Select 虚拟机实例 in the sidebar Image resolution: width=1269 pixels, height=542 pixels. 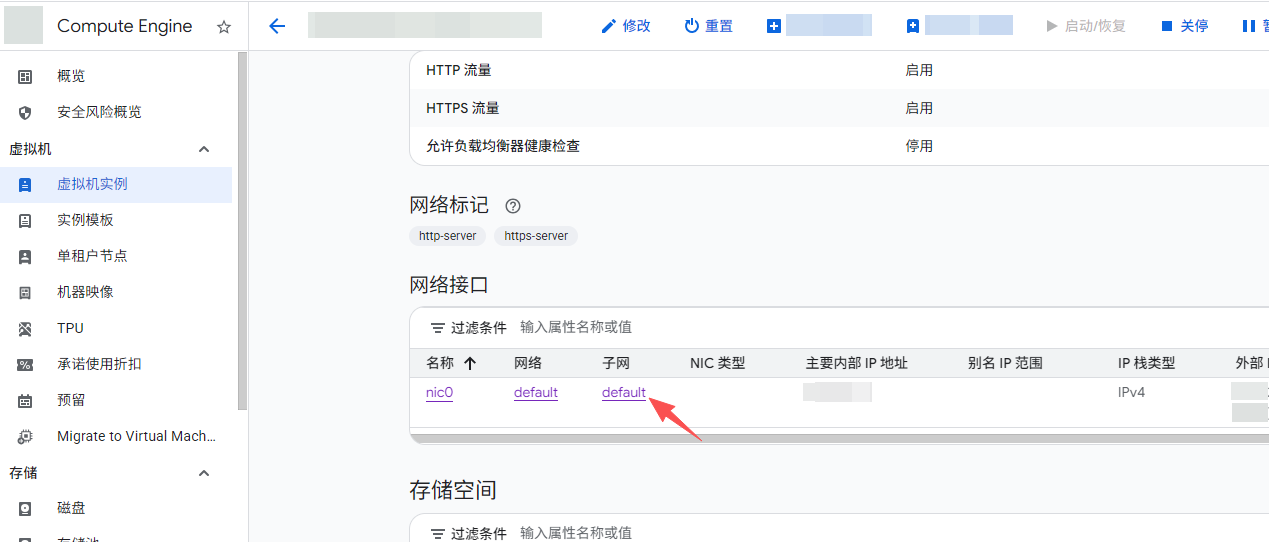click(116, 184)
